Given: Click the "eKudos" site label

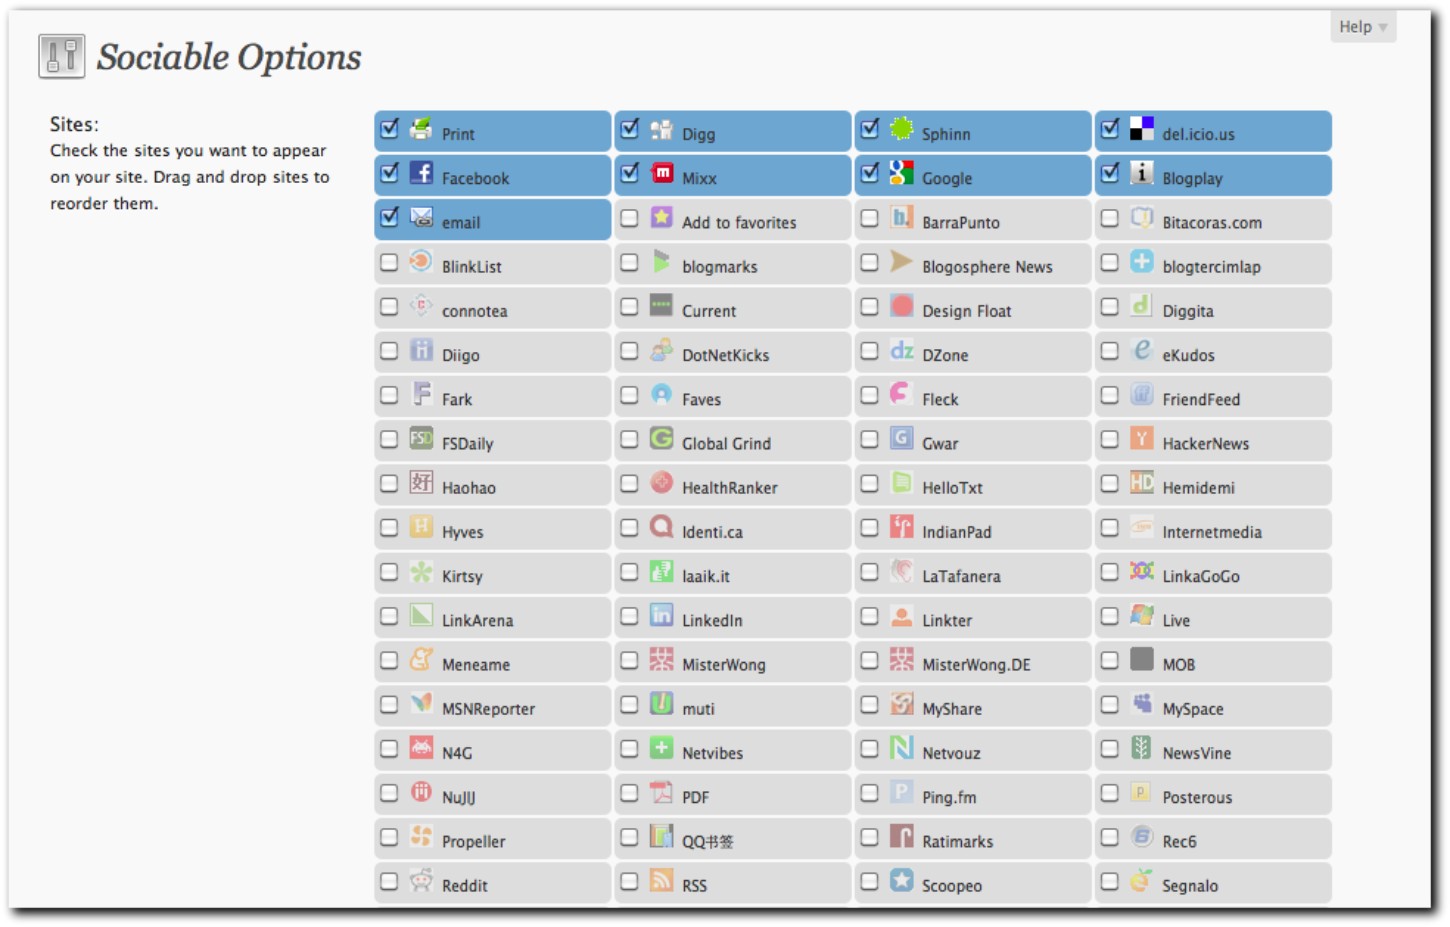Looking at the screenshot, I should [x=1188, y=355].
